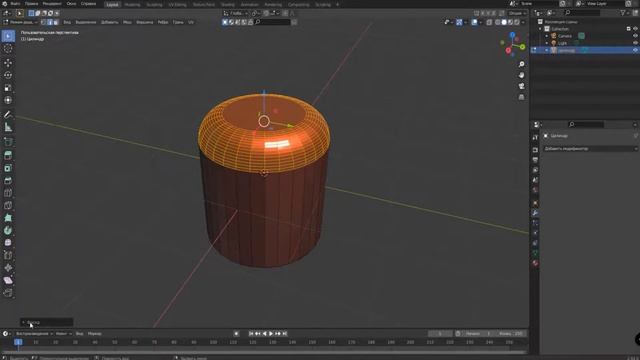Select the Extrude Region tool

click(8, 155)
